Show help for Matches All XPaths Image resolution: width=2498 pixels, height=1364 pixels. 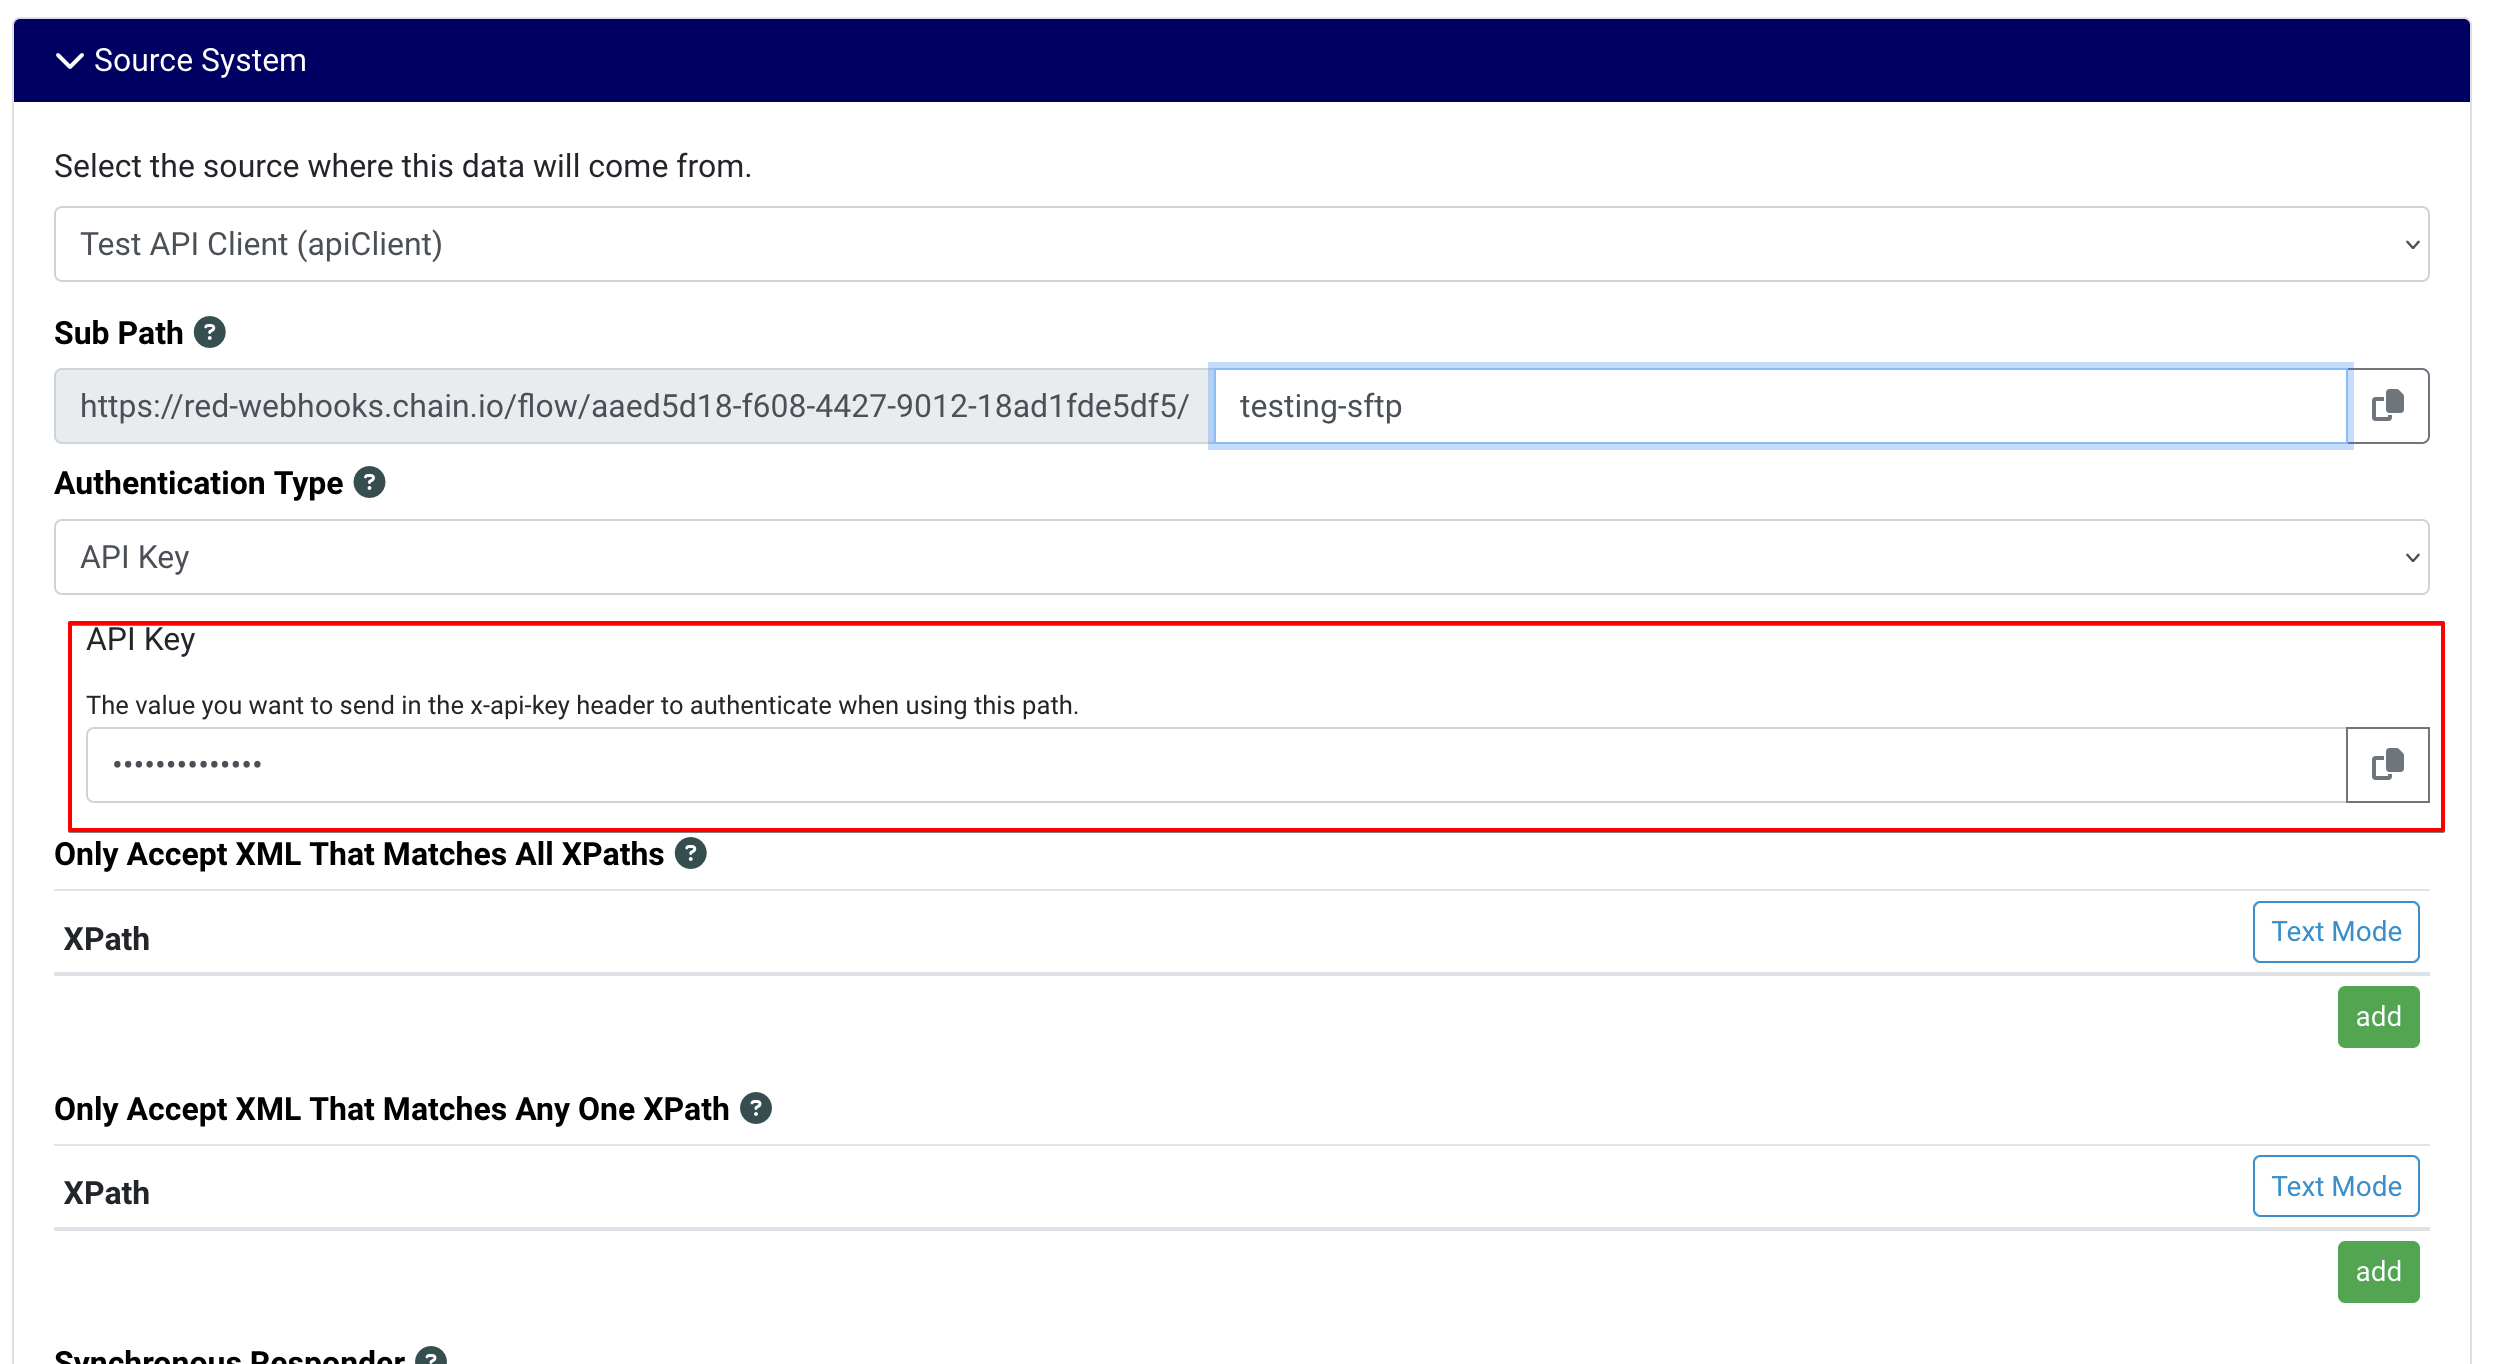(x=690, y=853)
